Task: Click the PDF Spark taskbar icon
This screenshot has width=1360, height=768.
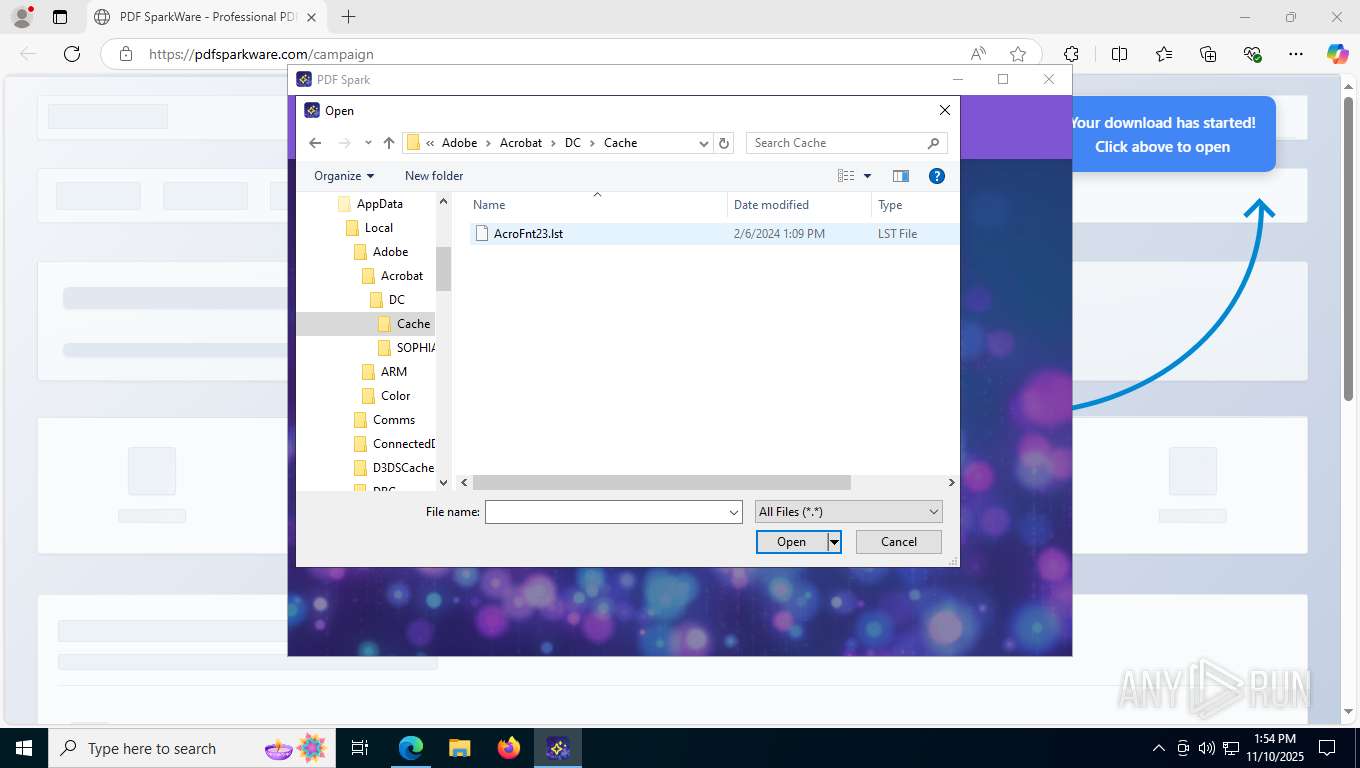Action: coord(558,748)
